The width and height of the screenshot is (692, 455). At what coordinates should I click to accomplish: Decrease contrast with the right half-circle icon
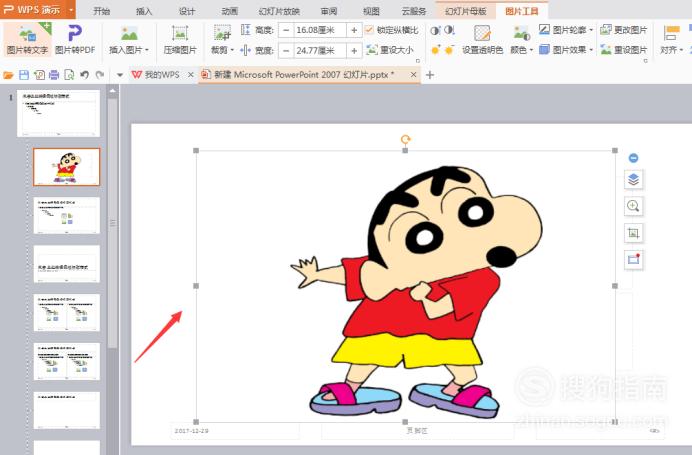tap(449, 30)
